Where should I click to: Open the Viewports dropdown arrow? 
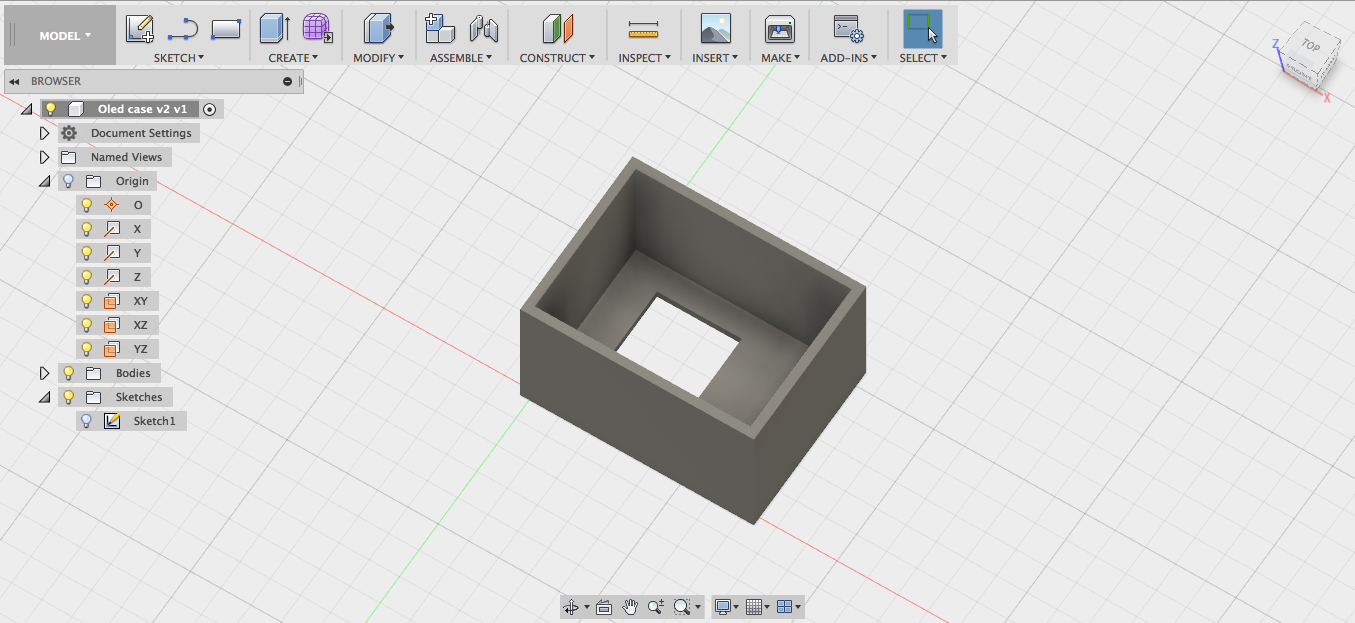(x=798, y=607)
